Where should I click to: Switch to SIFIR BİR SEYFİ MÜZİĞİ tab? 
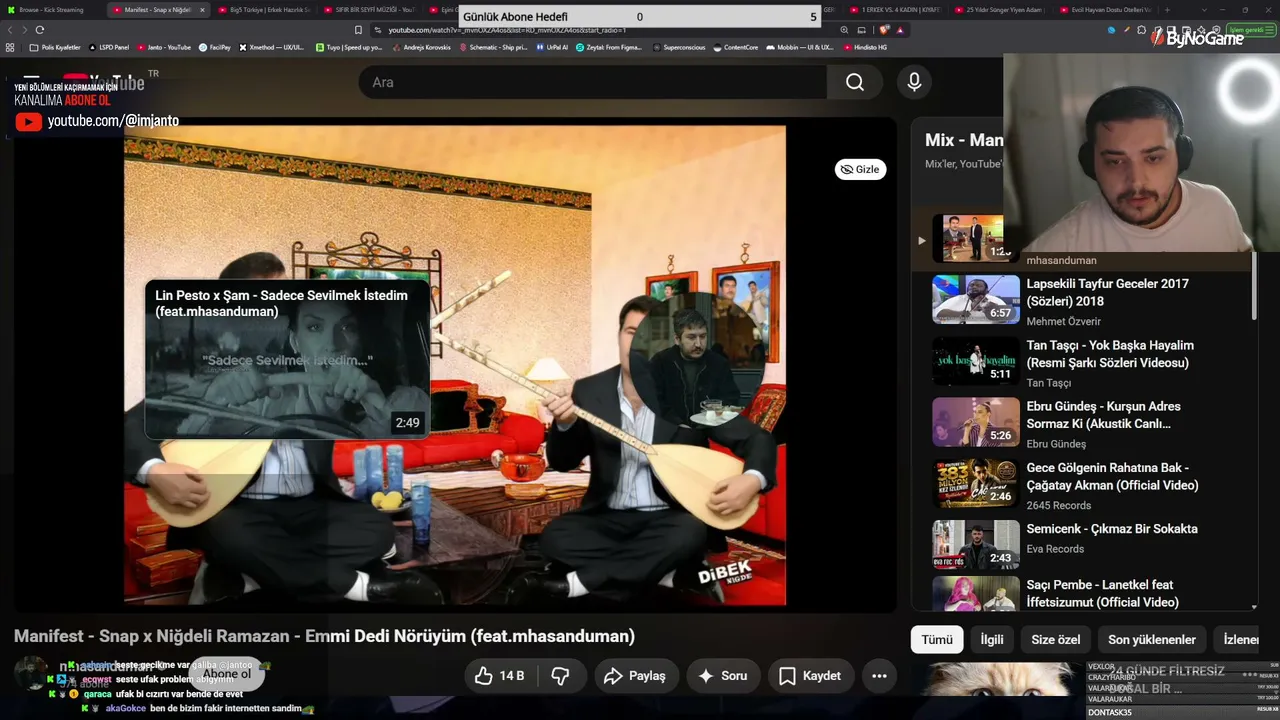tap(370, 10)
